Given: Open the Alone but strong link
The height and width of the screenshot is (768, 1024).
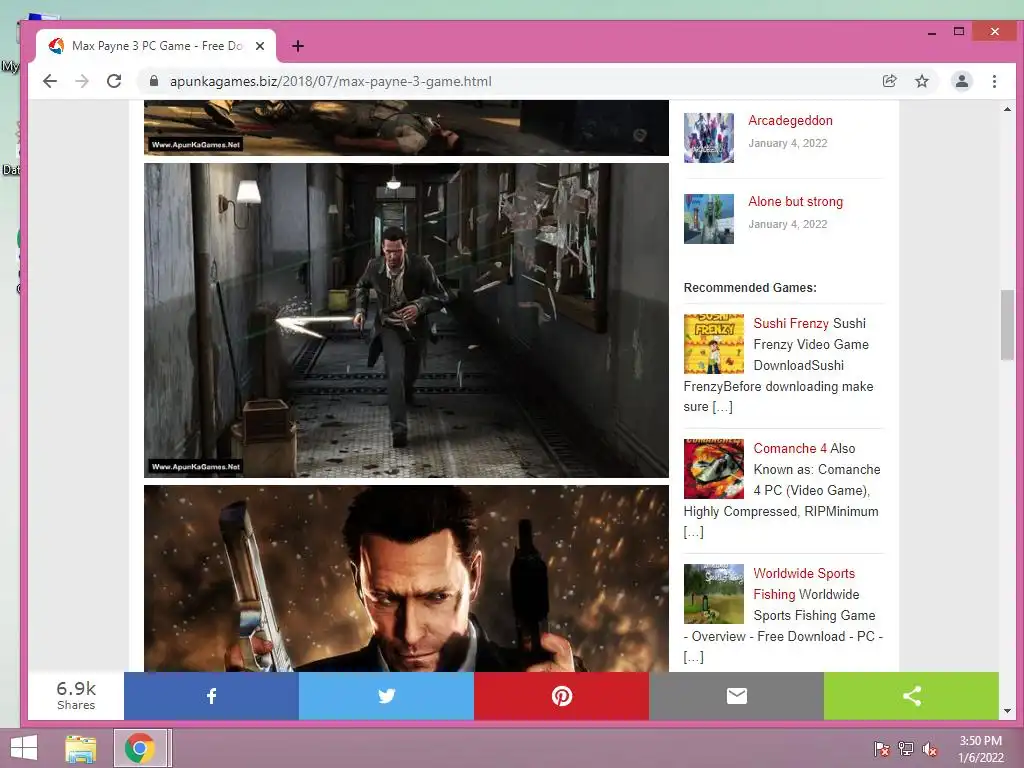Looking at the screenshot, I should click(x=795, y=201).
